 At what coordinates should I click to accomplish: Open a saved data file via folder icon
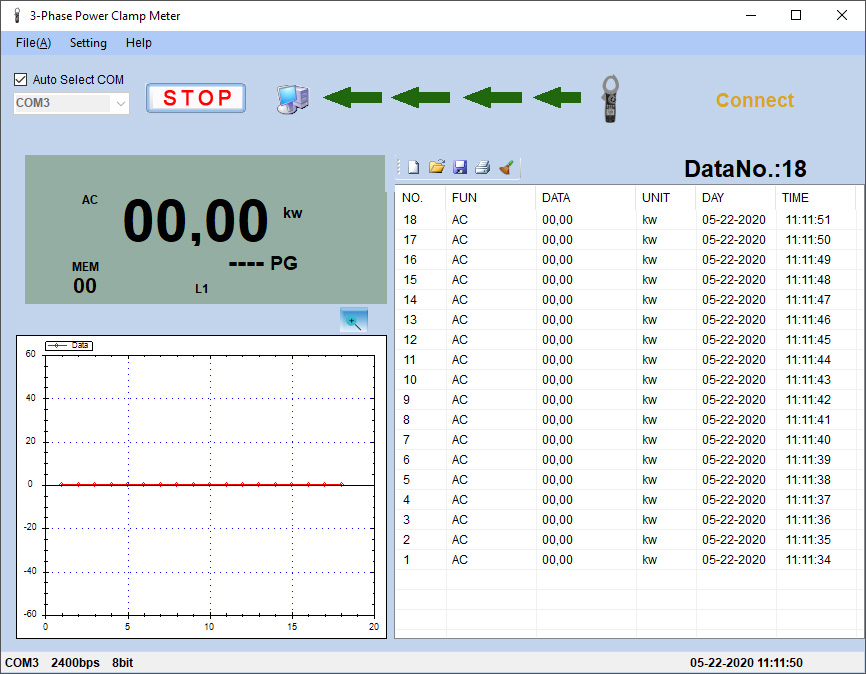[x=437, y=168]
